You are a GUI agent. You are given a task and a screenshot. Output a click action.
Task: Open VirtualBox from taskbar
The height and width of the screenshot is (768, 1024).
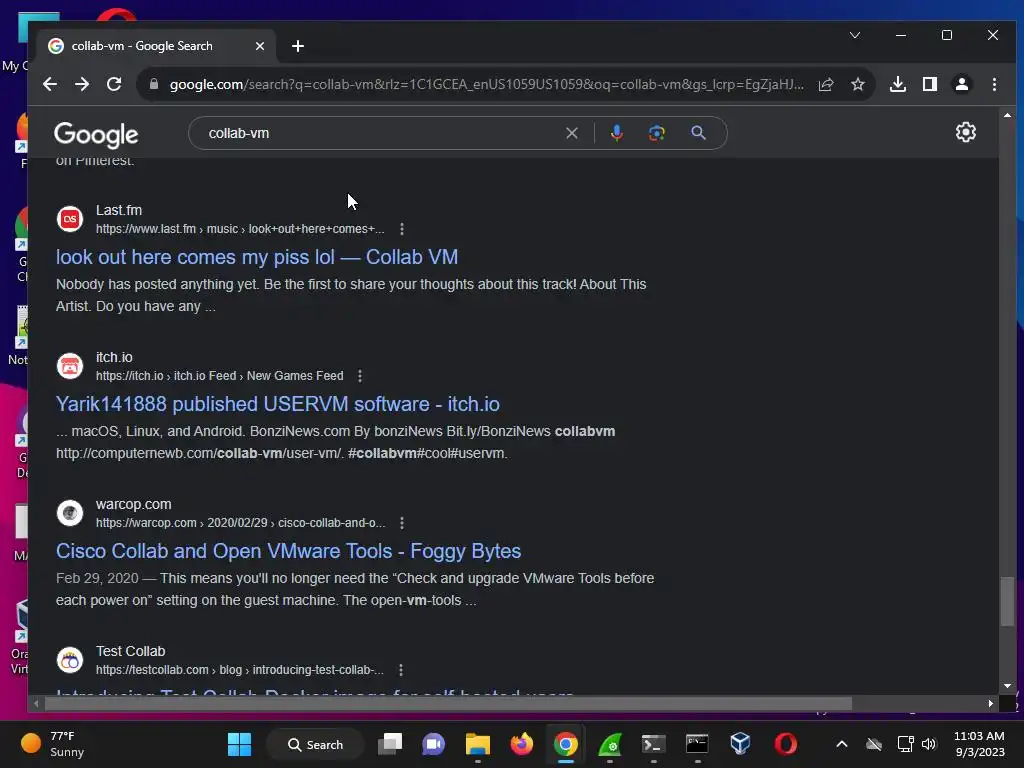741,744
